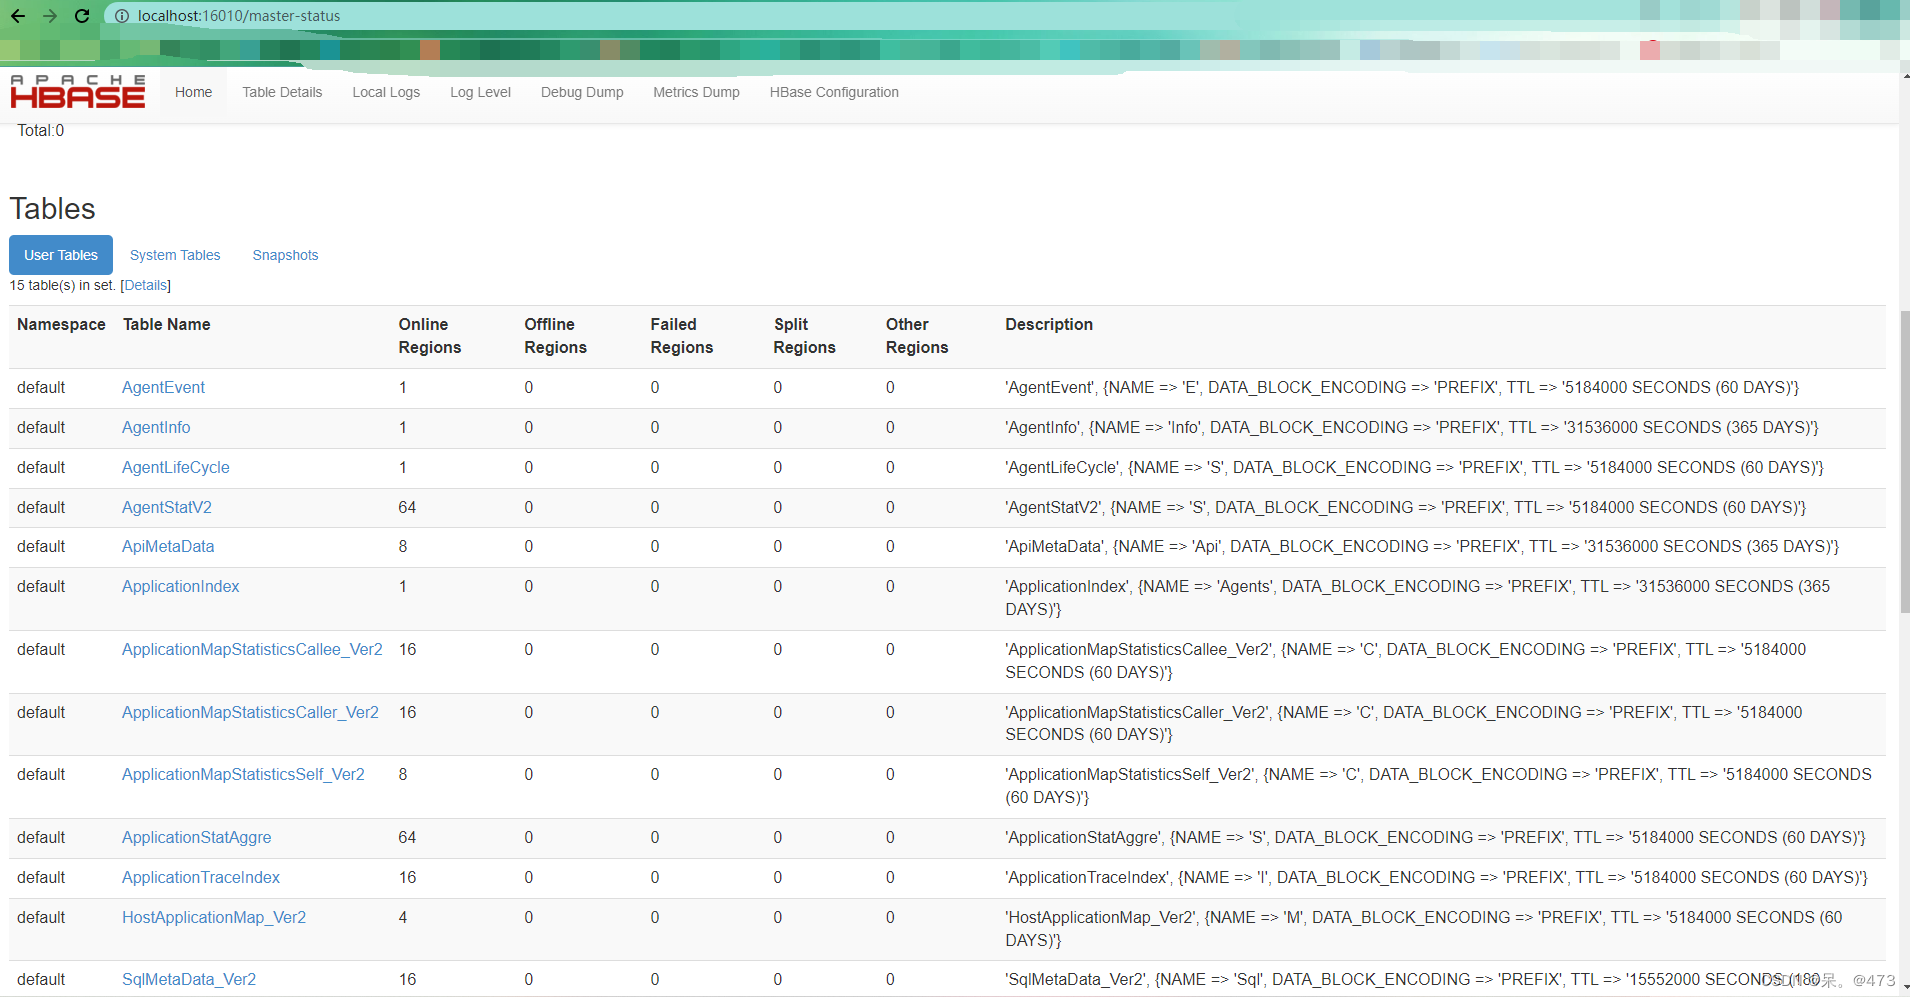The width and height of the screenshot is (1910, 997).
Task: Open the AgentStatV2 table page
Action: 166,507
